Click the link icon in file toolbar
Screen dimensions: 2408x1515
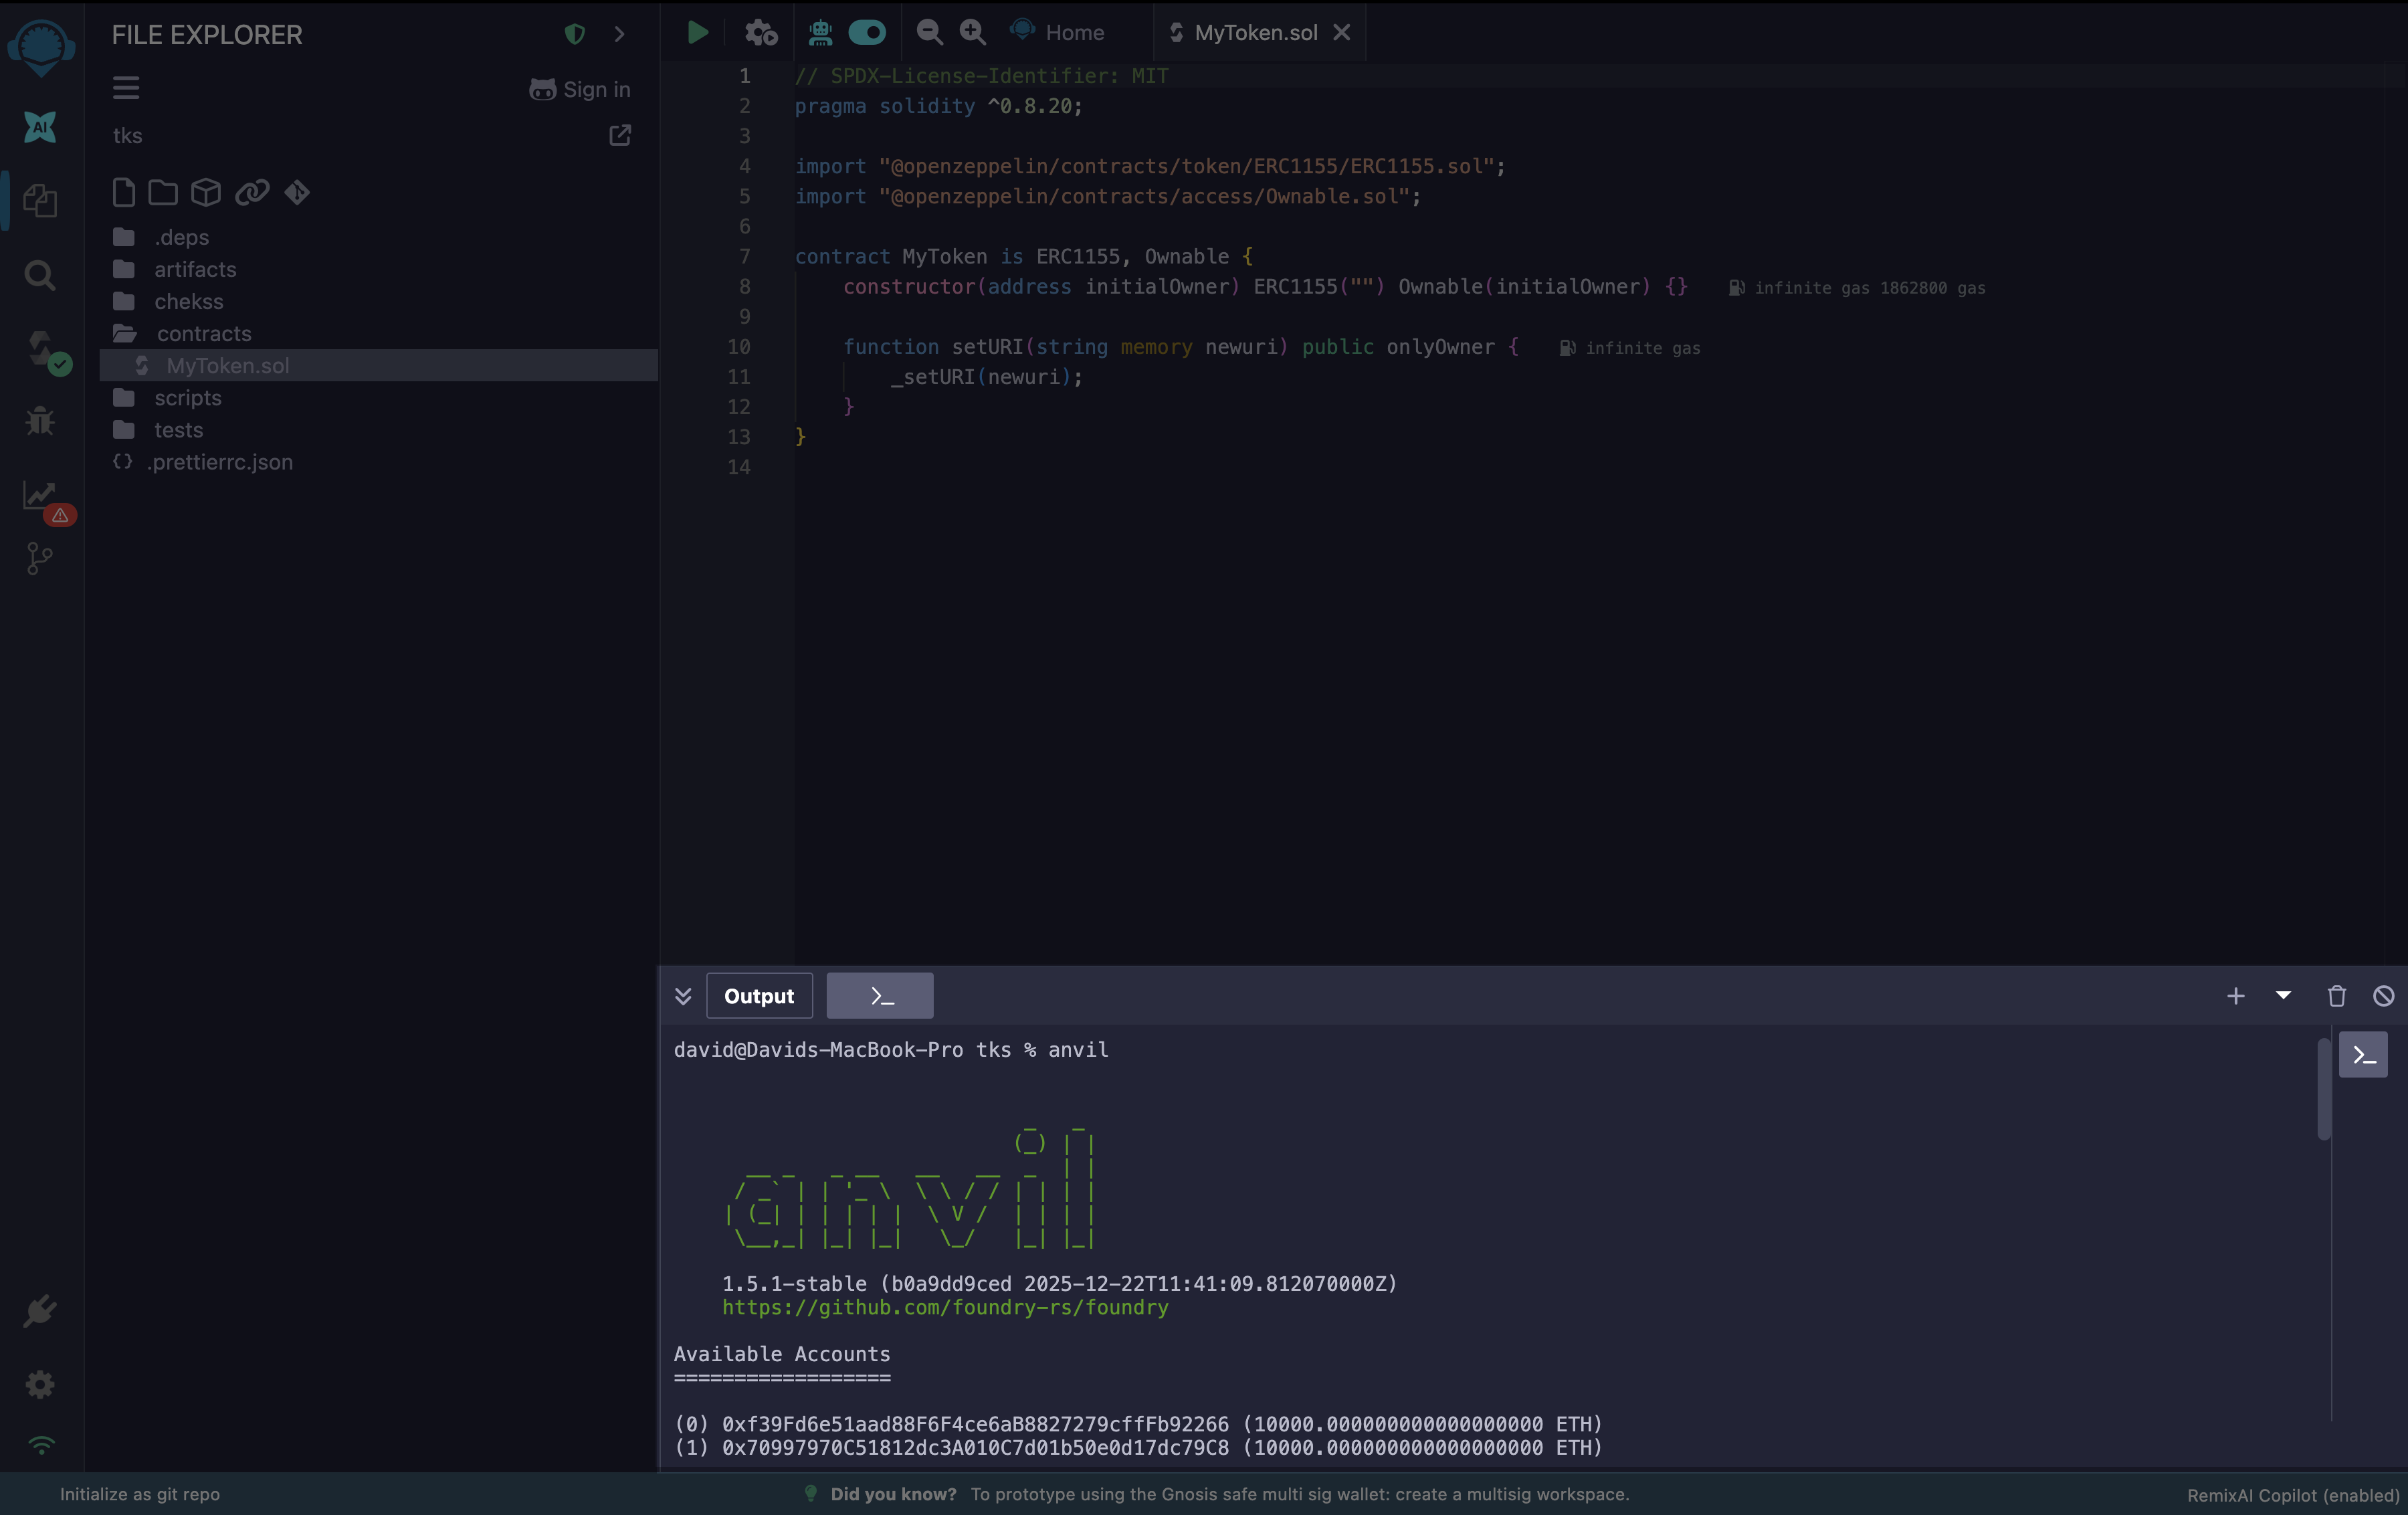pos(252,192)
